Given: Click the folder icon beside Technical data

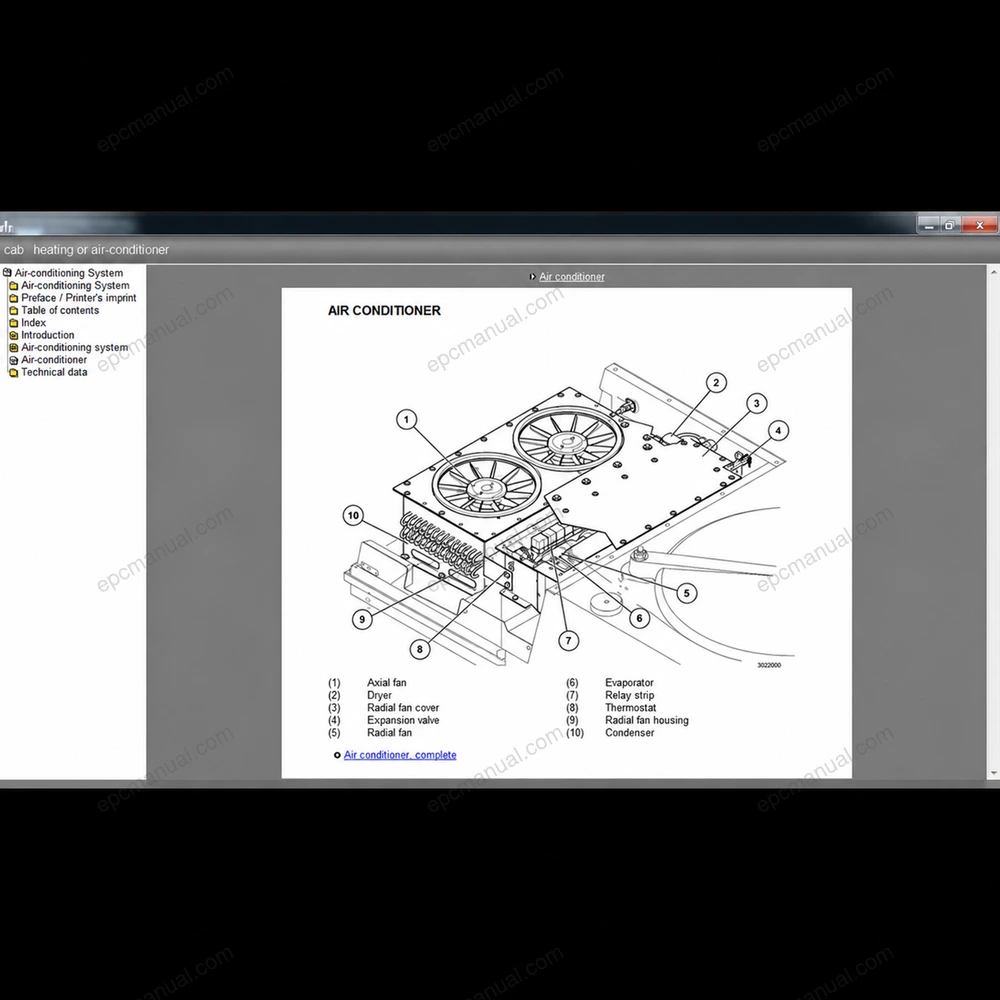Looking at the screenshot, I should pyautogui.click(x=13, y=373).
